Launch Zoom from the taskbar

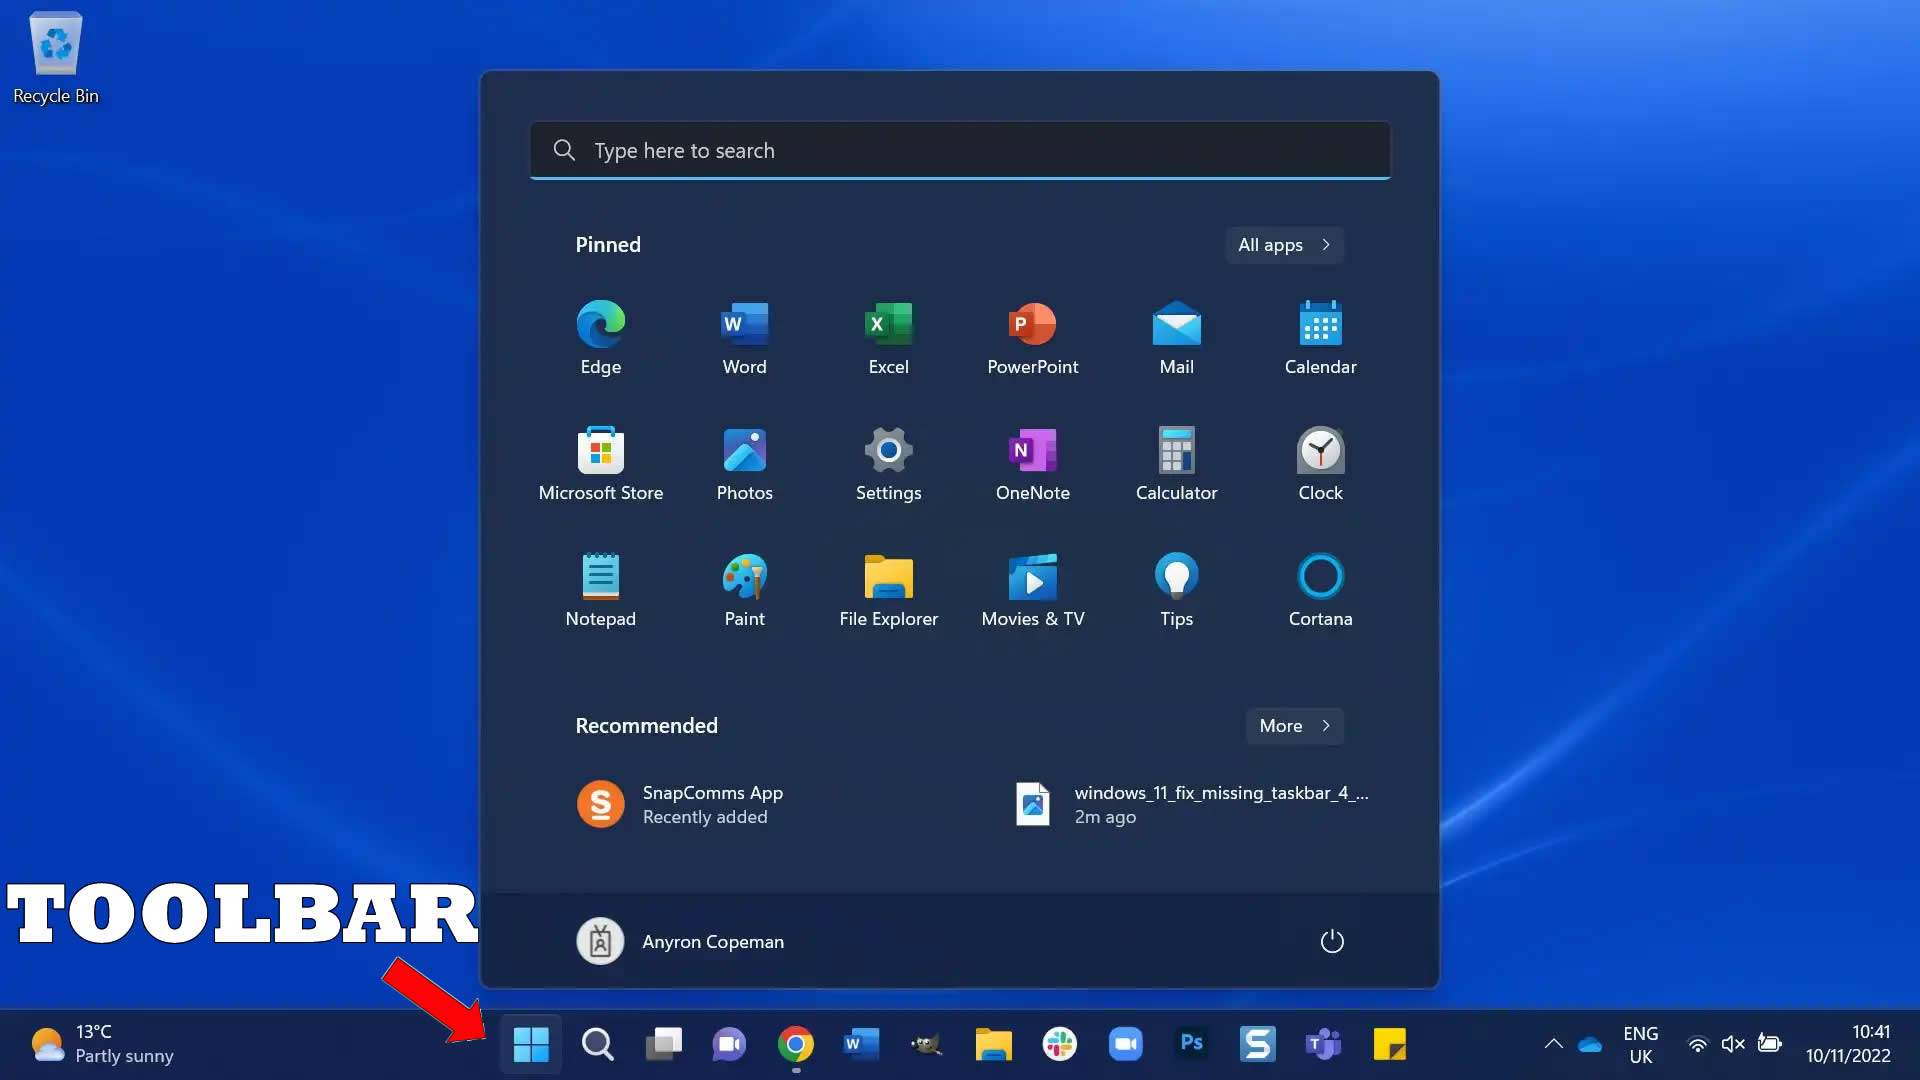(x=1125, y=1044)
